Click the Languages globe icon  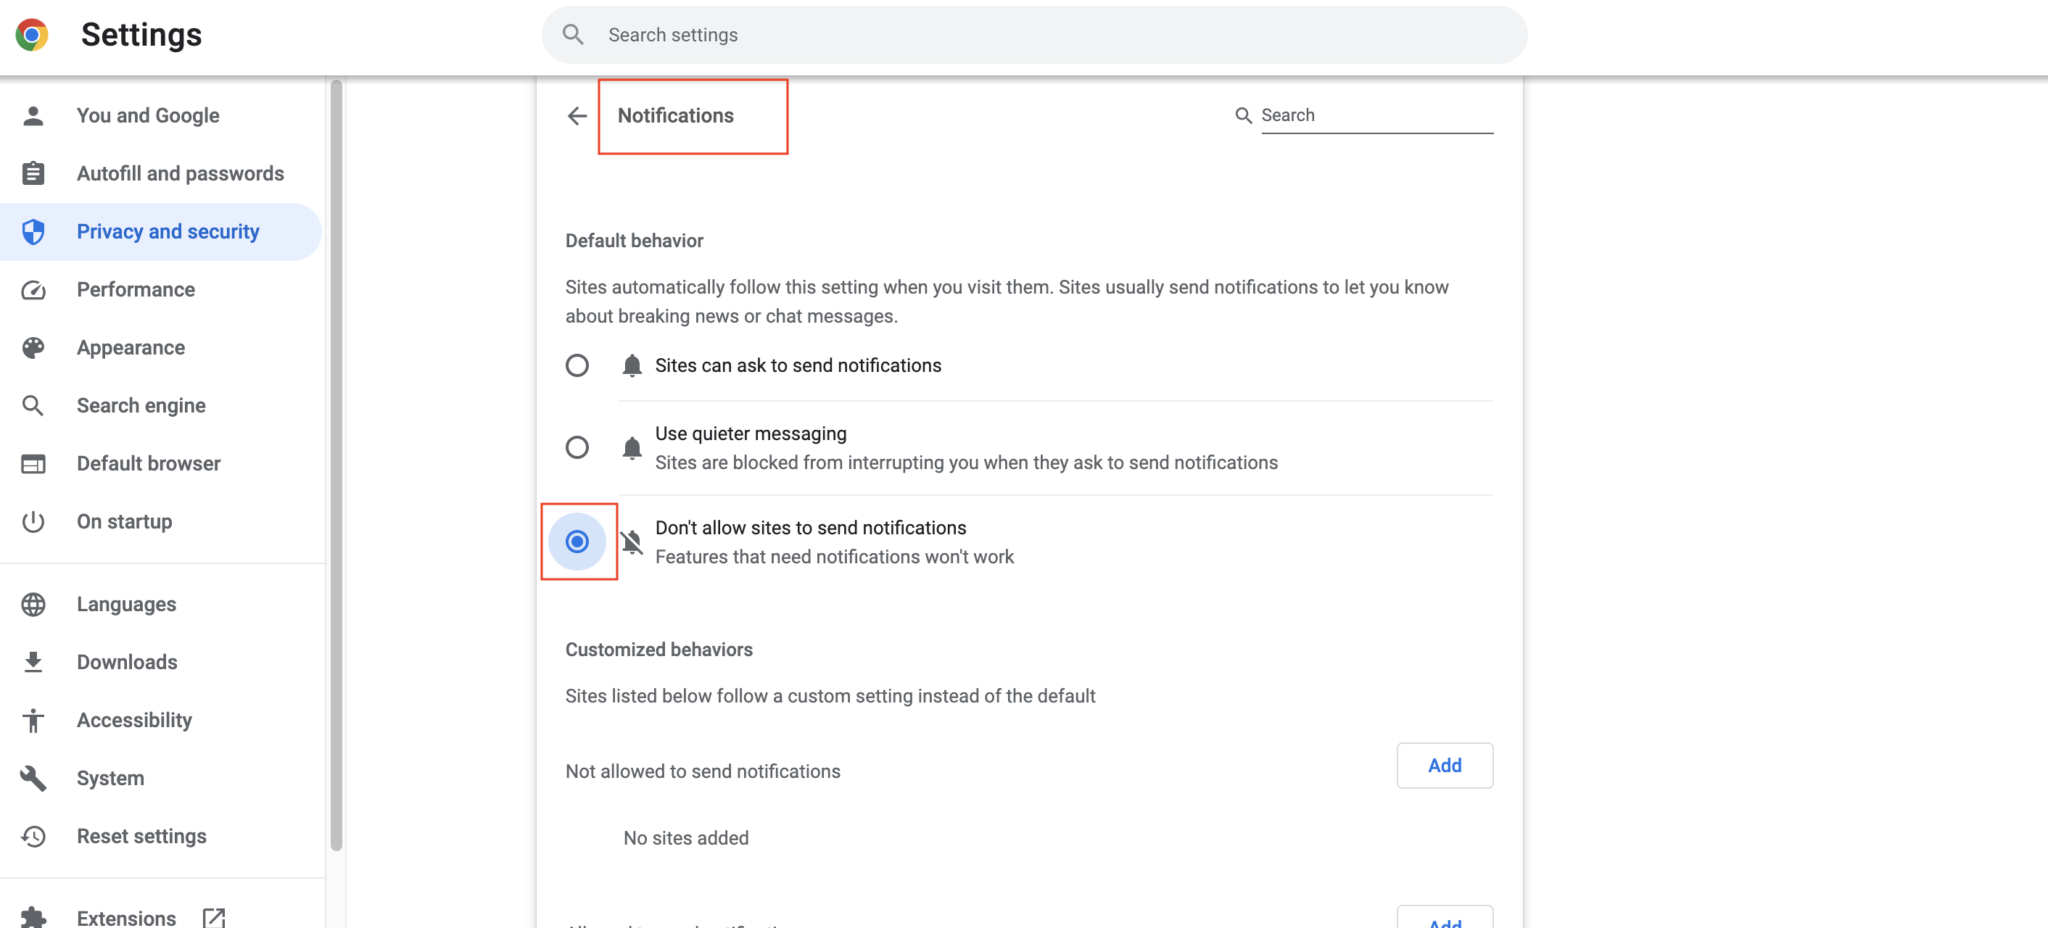tap(33, 605)
